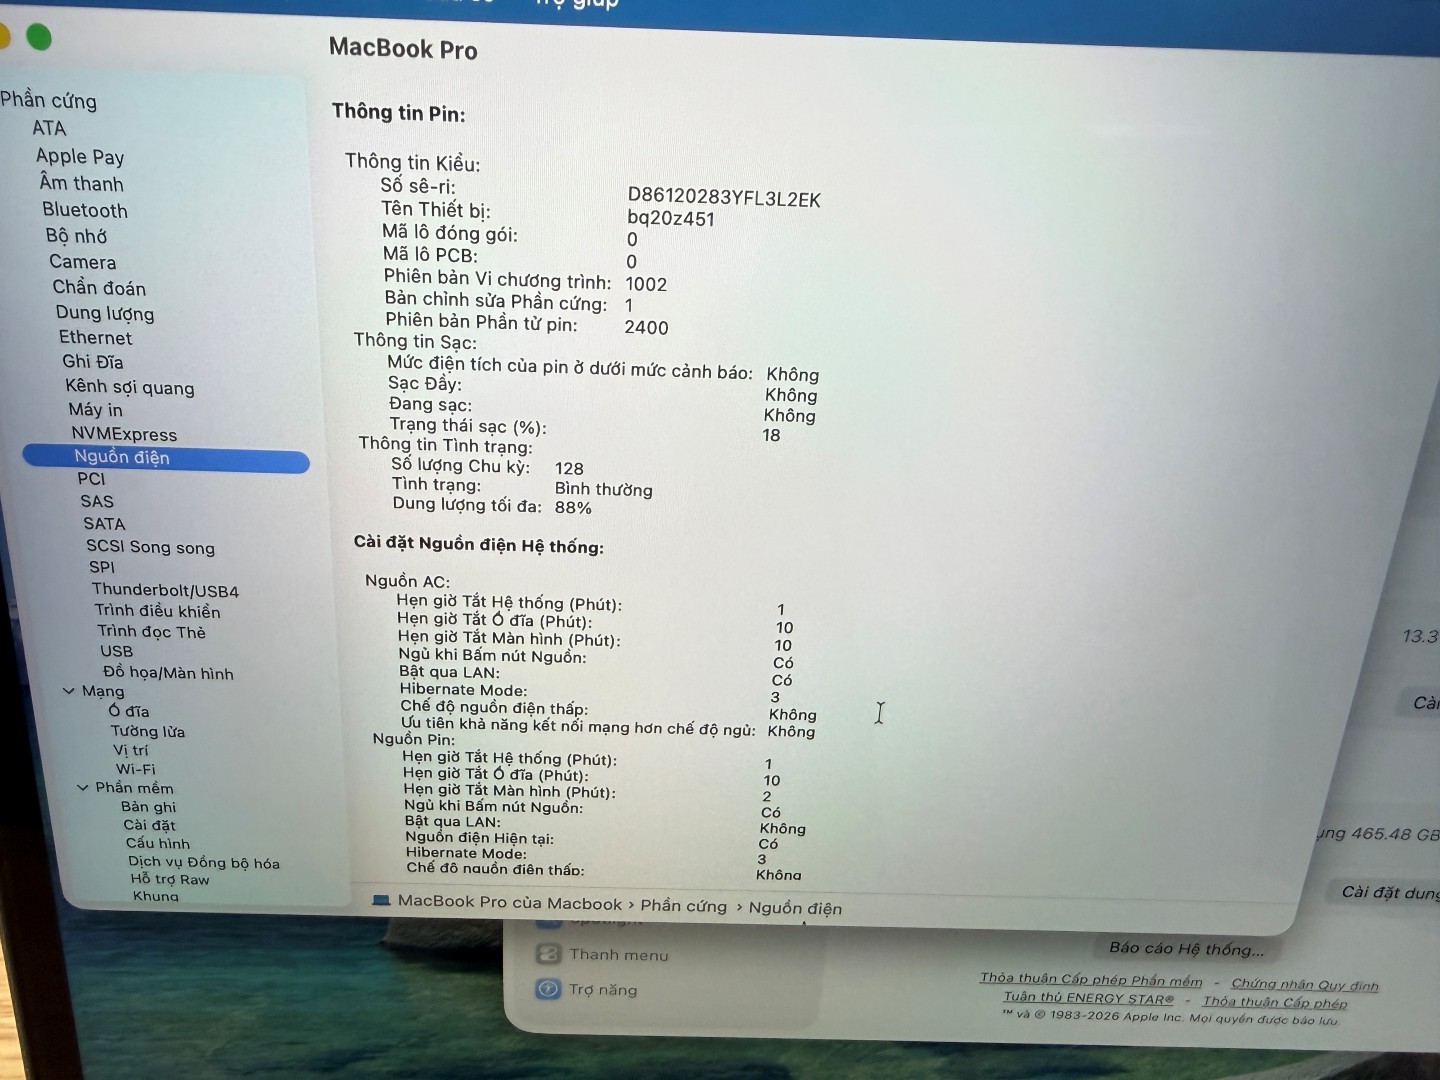Image resolution: width=1440 pixels, height=1080 pixels.
Task: Select SCSI Song song entry
Action: point(150,547)
